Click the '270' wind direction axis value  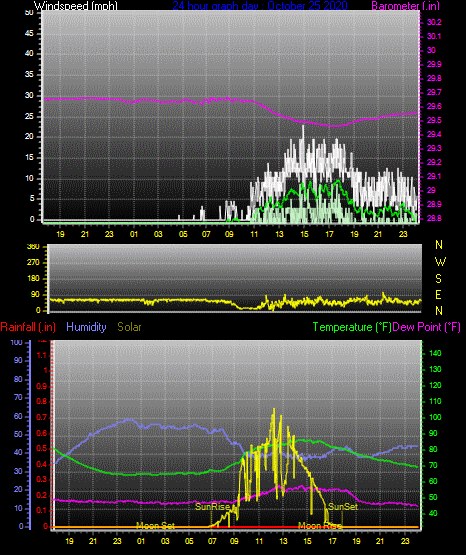[33, 263]
